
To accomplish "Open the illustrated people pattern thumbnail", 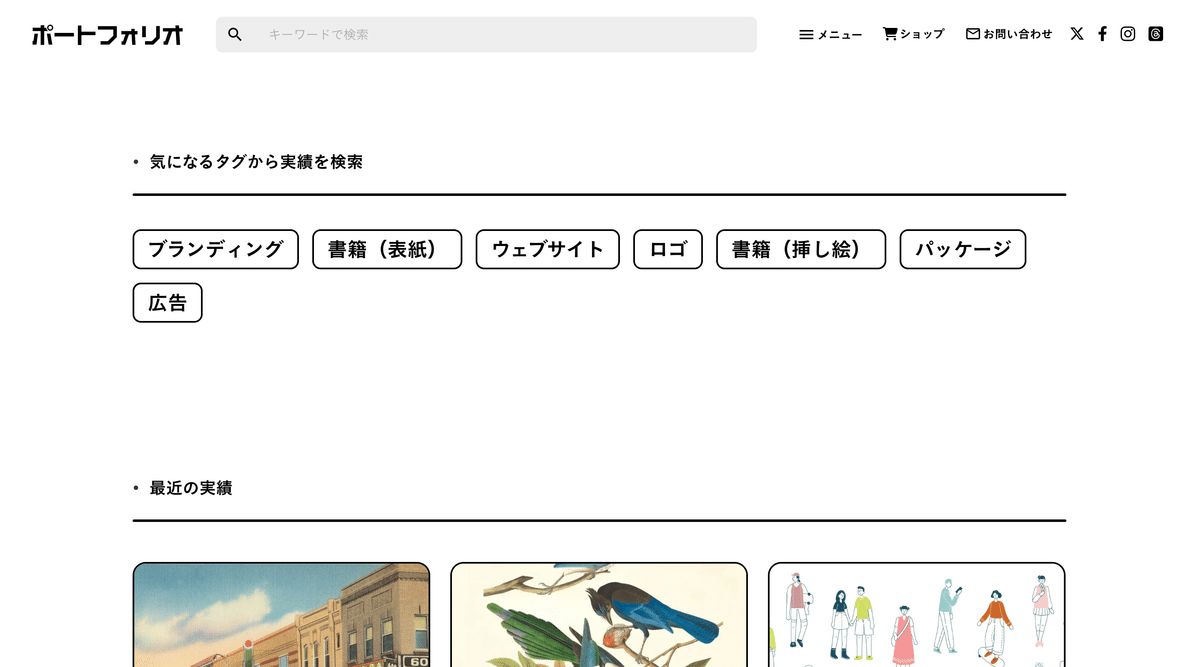I will click(x=917, y=614).
